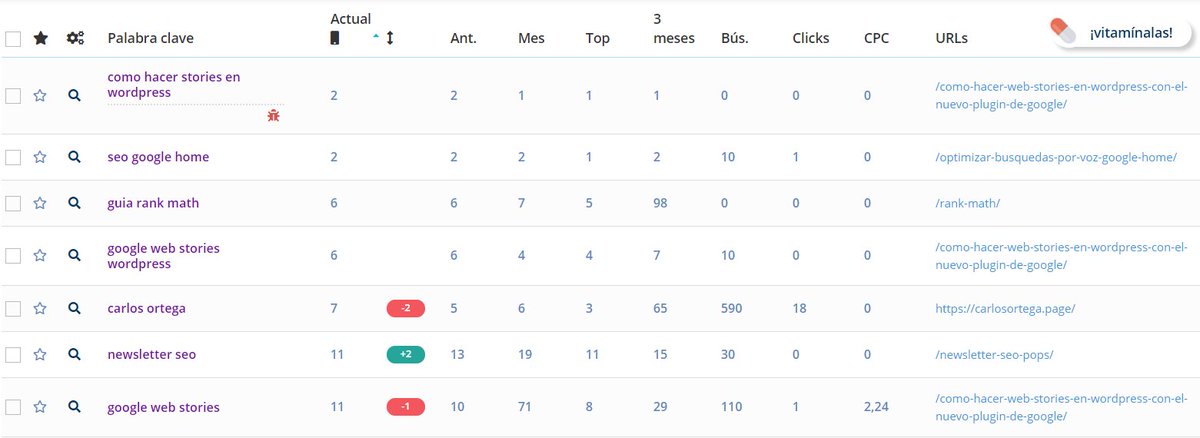Open keyword 'google web stories' in last row
The height and width of the screenshot is (438, 1200).
pos(164,407)
